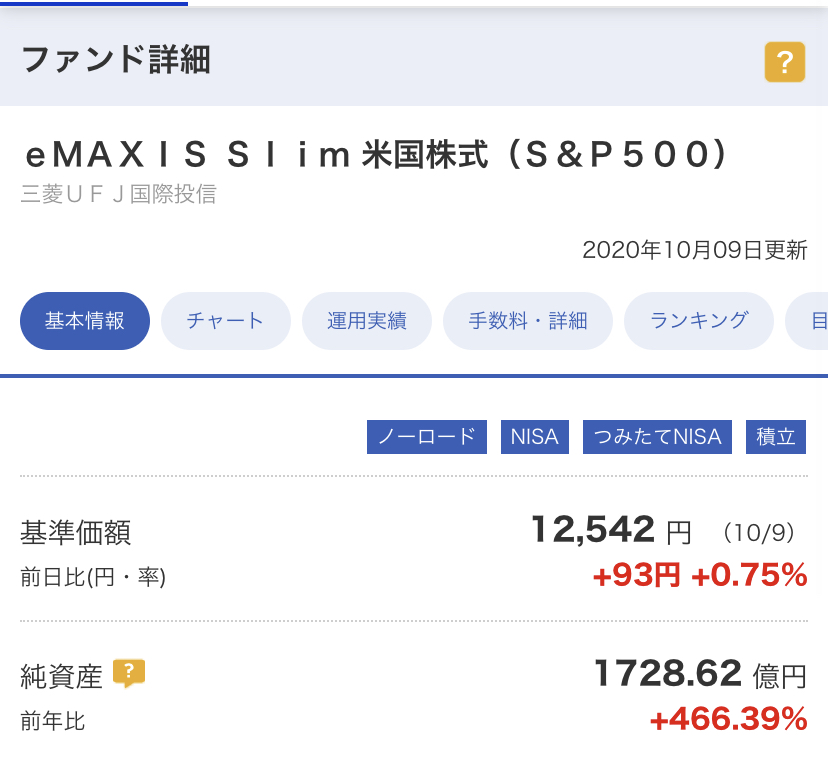Click the NISA tag
Viewport: 828px width, 762px height.
(534, 437)
